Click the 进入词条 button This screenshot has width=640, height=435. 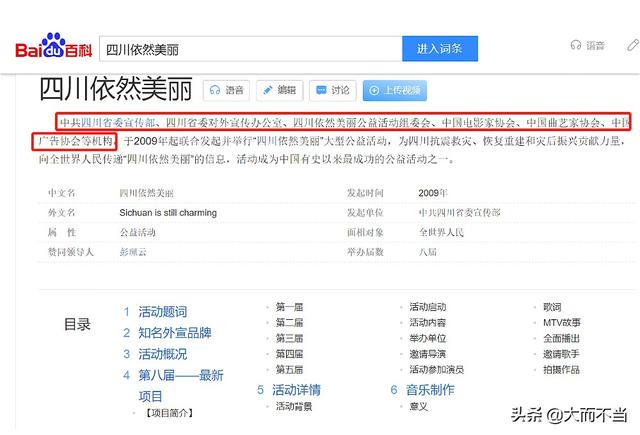[440, 49]
